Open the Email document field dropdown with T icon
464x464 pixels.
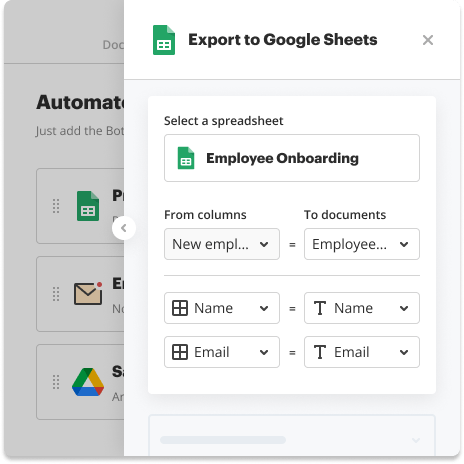[362, 352]
